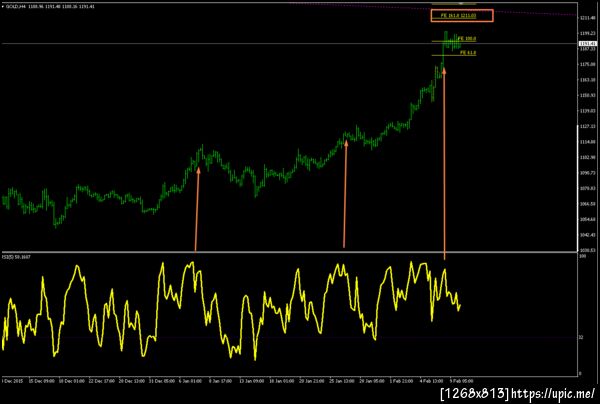Click the 9 Feb 05:00 time label
The height and width of the screenshot is (404, 600).
461,381
